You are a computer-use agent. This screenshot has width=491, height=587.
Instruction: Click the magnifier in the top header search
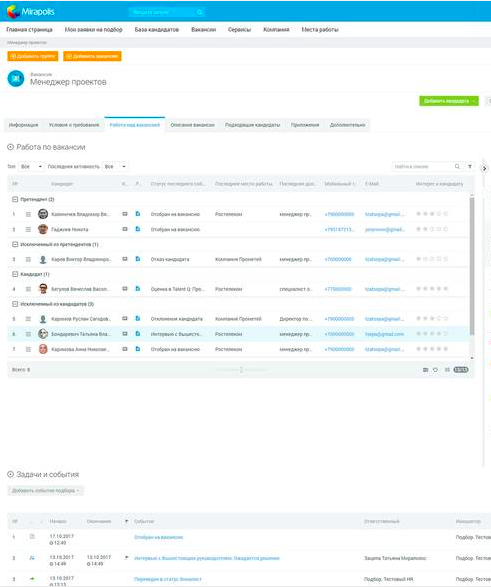click(200, 12)
